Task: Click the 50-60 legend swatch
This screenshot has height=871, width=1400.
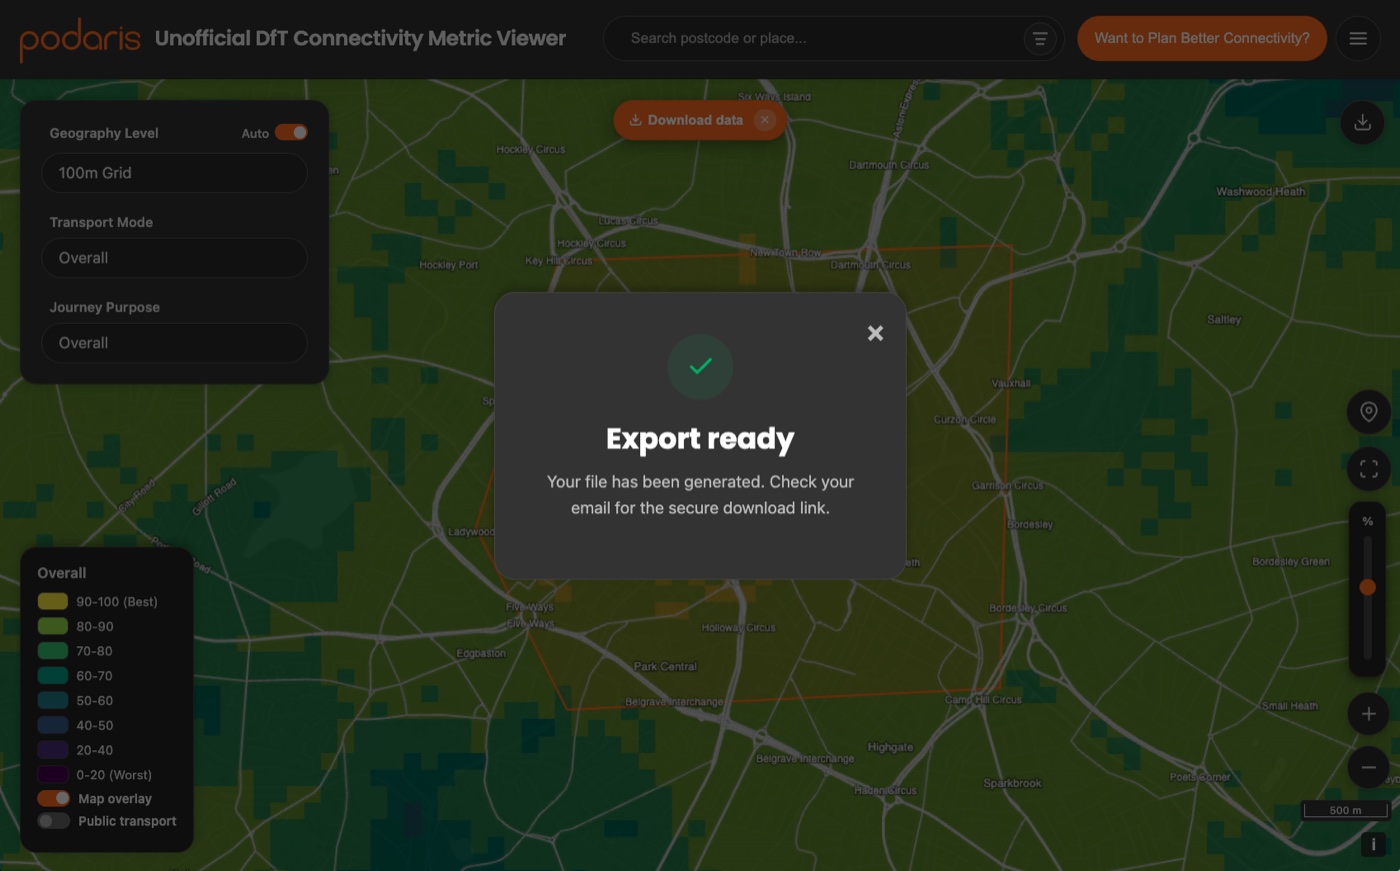Action: 53,700
